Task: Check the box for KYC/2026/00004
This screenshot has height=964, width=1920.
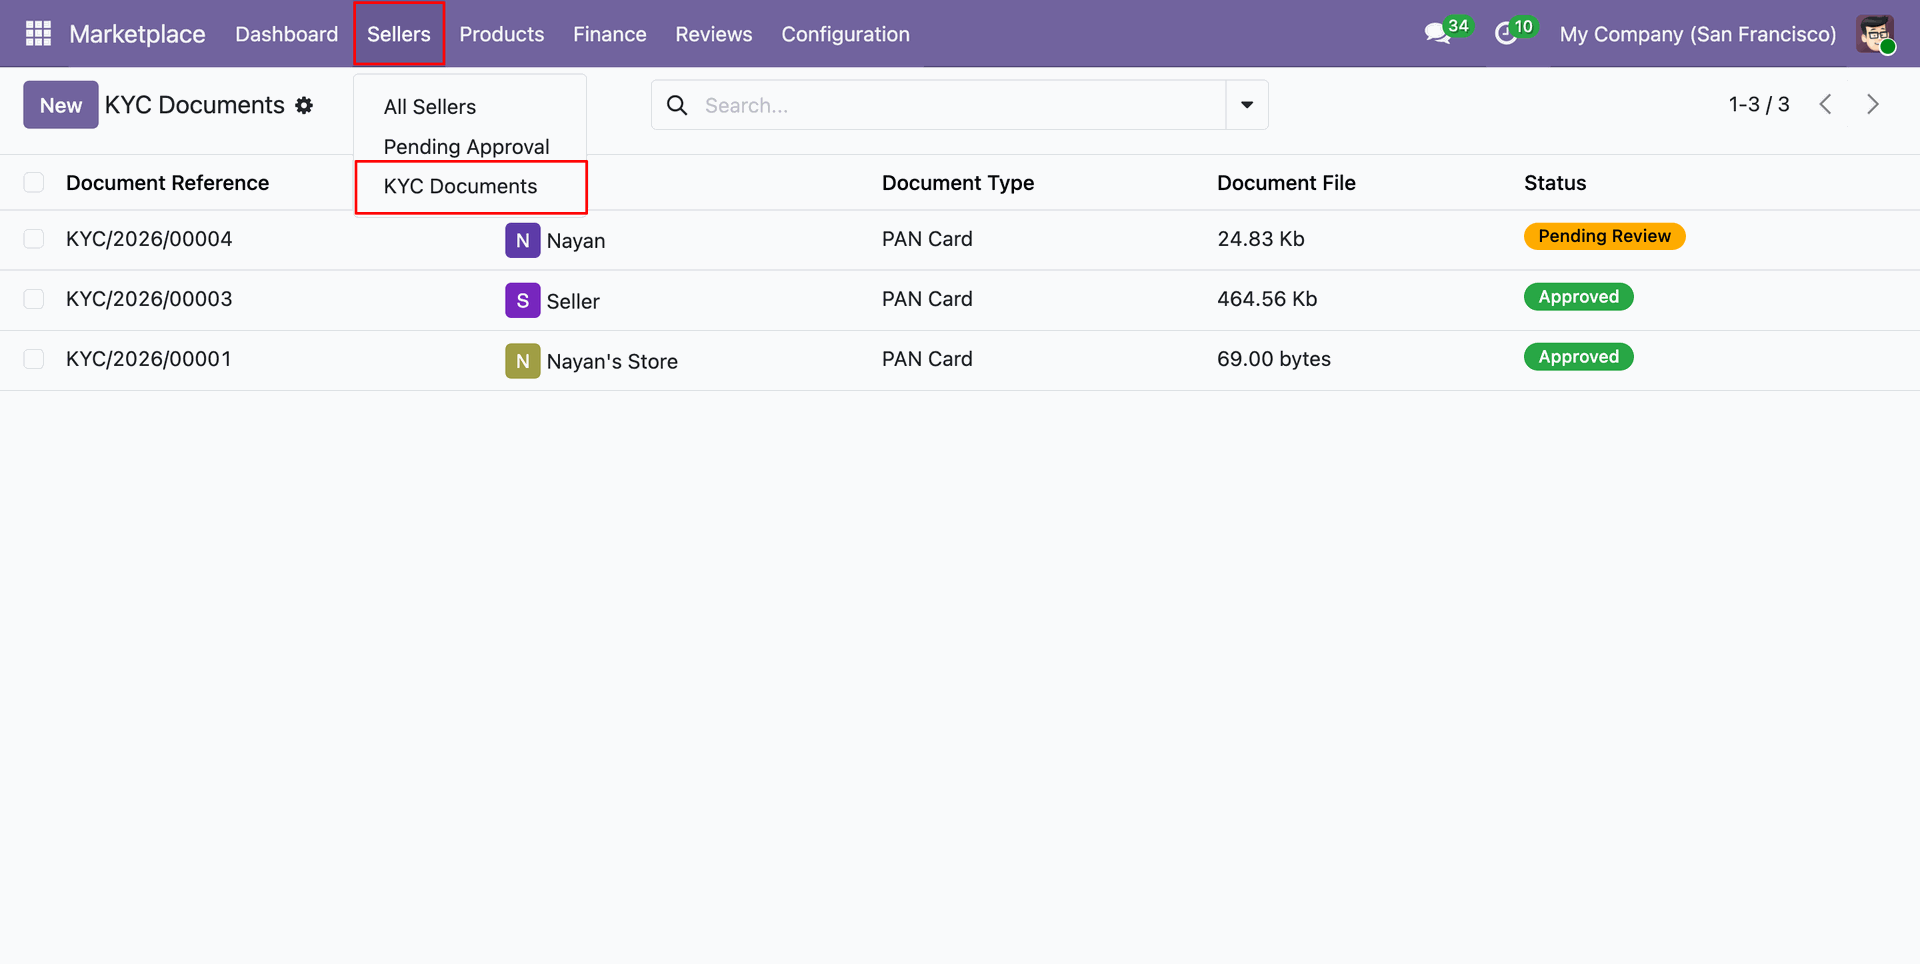Action: [34, 239]
